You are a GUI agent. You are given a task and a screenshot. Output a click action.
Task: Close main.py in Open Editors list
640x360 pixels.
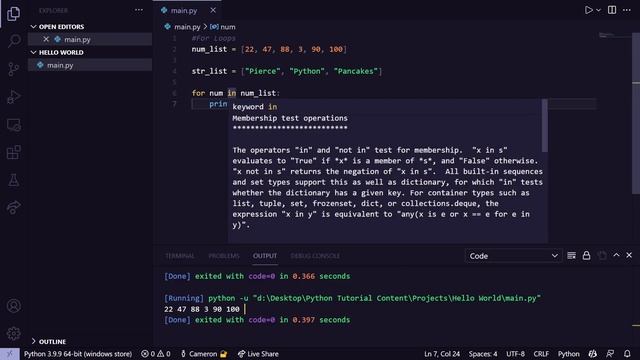click(46, 39)
